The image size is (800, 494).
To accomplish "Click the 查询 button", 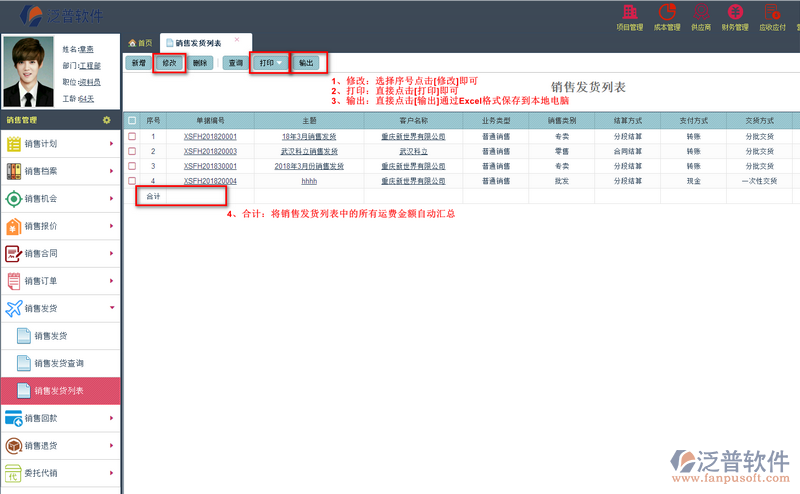I will click(236, 63).
